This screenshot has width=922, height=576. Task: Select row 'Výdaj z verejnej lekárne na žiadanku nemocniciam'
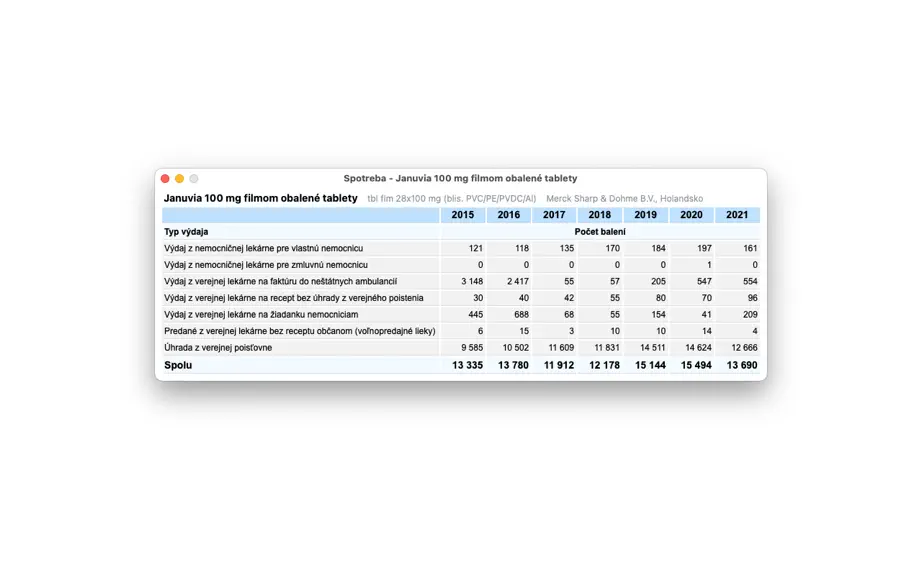(461, 314)
